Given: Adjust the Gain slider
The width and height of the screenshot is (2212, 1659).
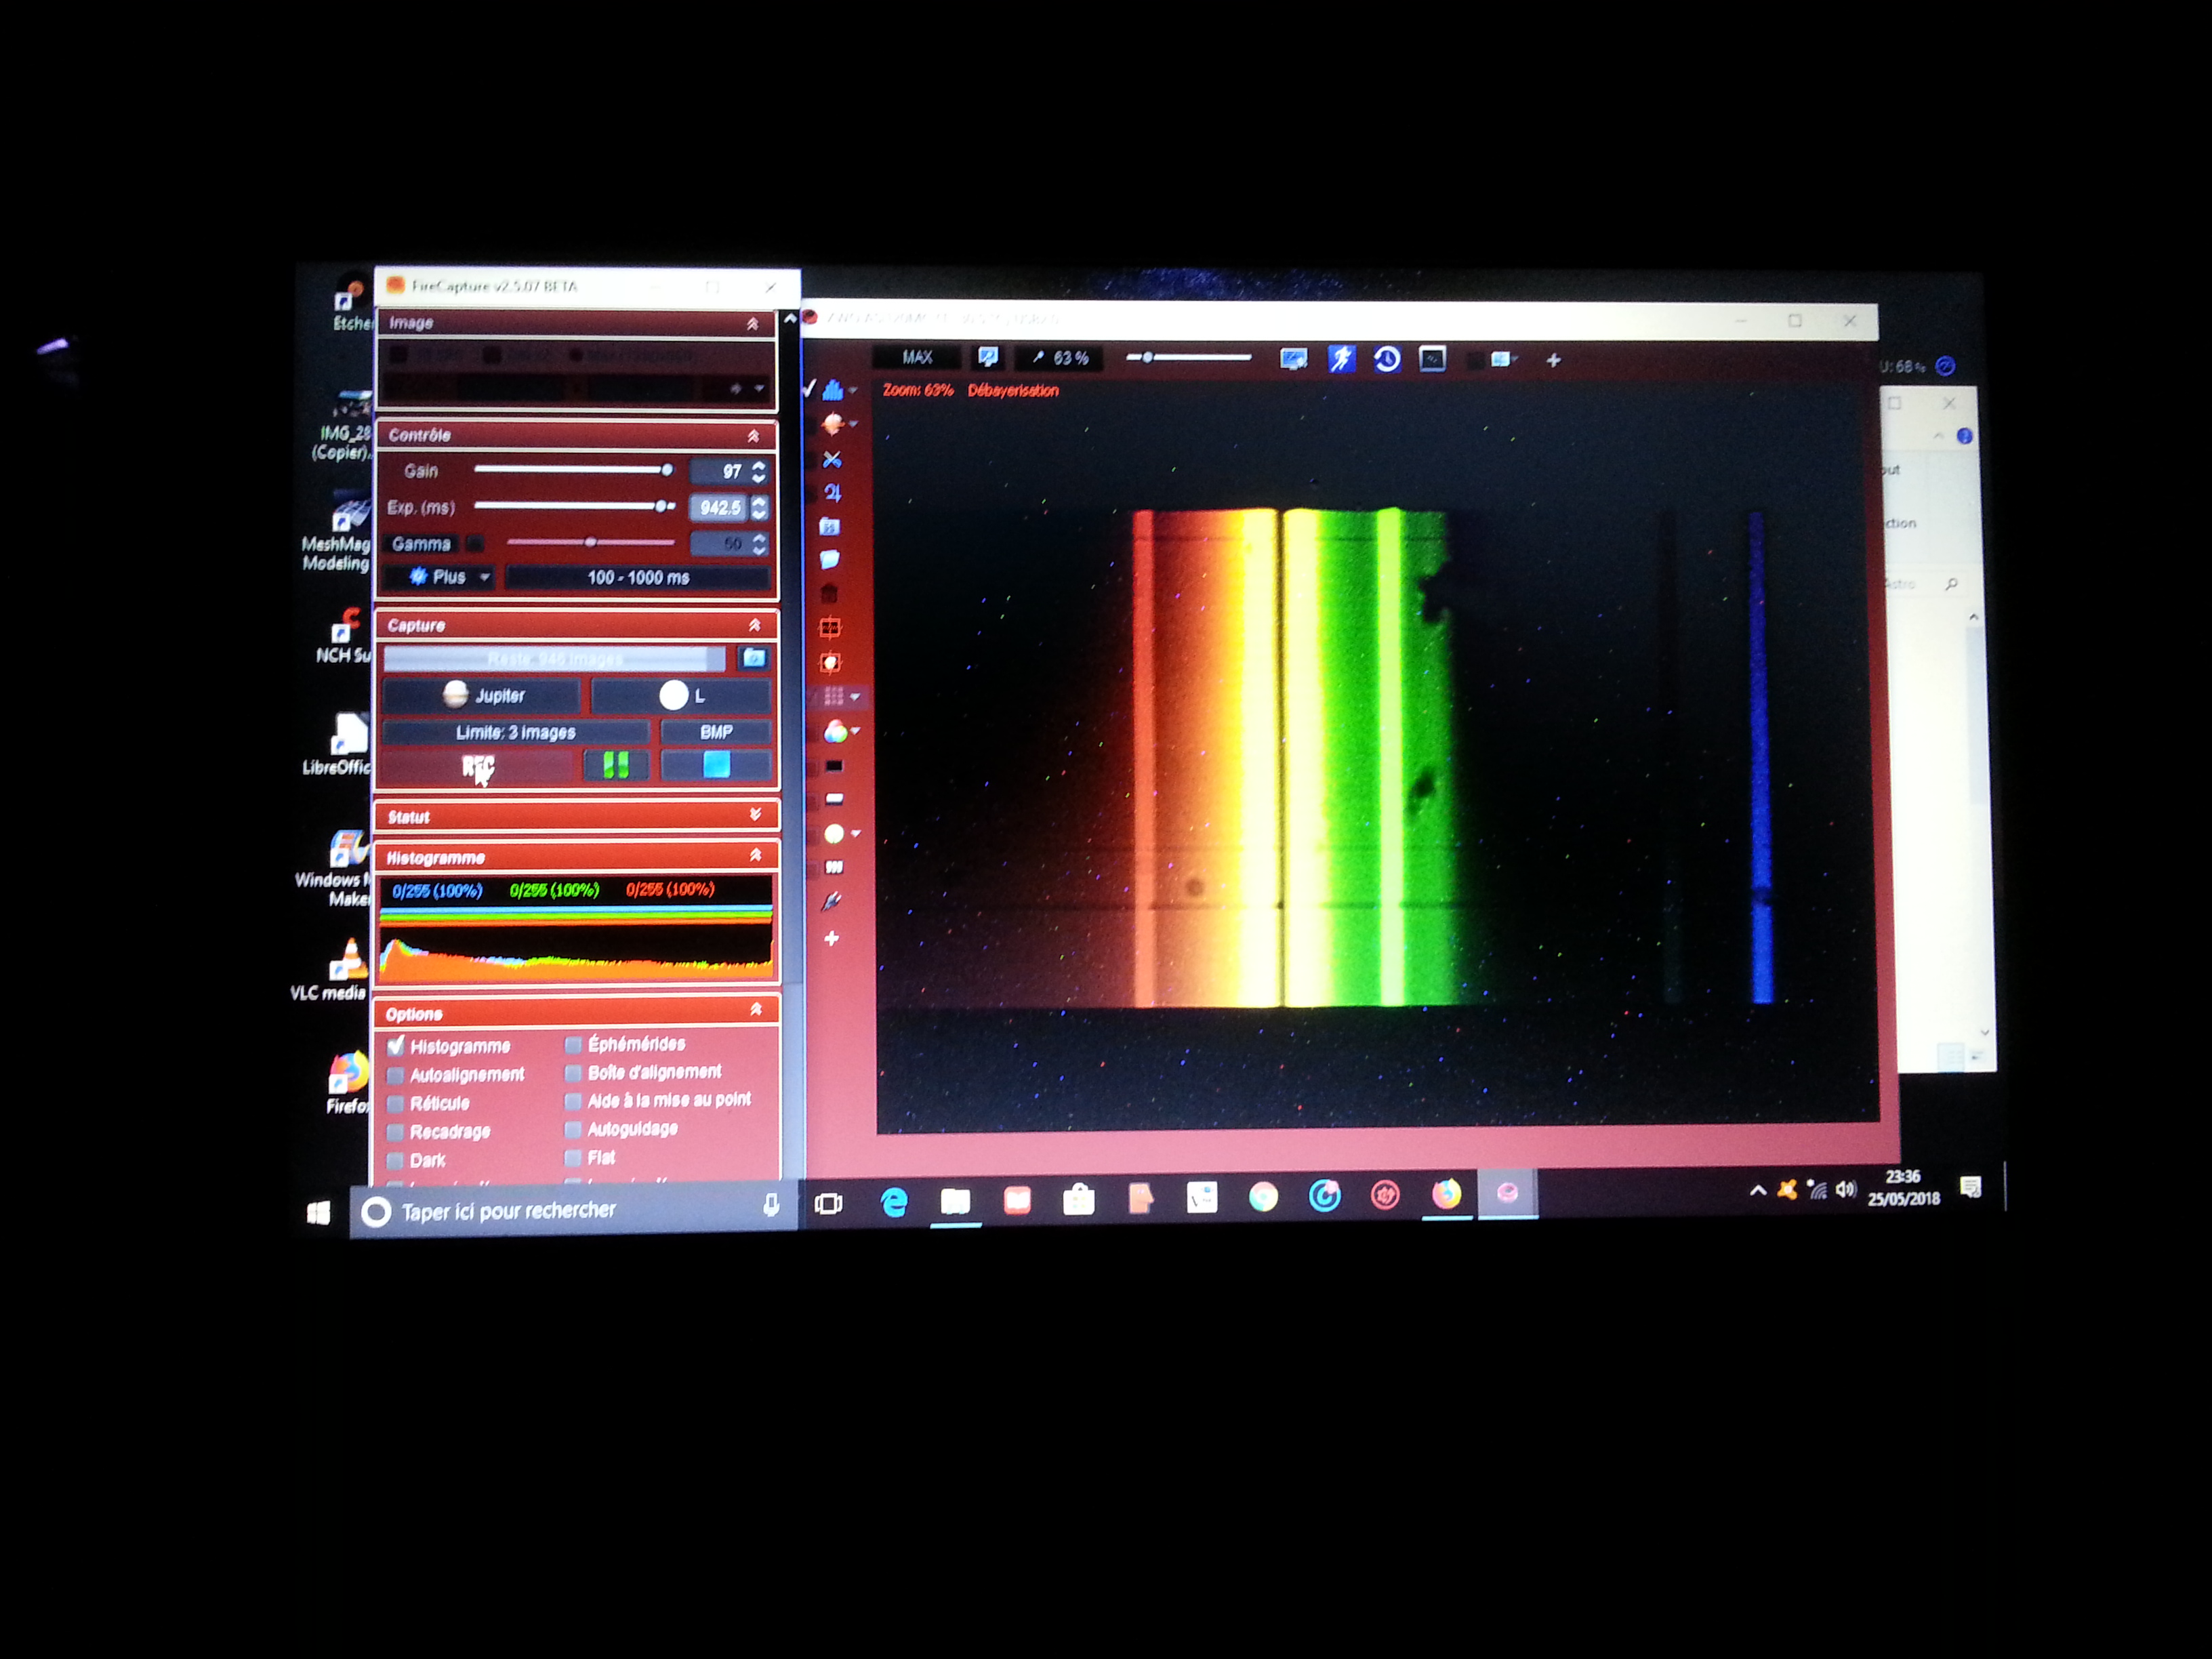Looking at the screenshot, I should click(666, 470).
